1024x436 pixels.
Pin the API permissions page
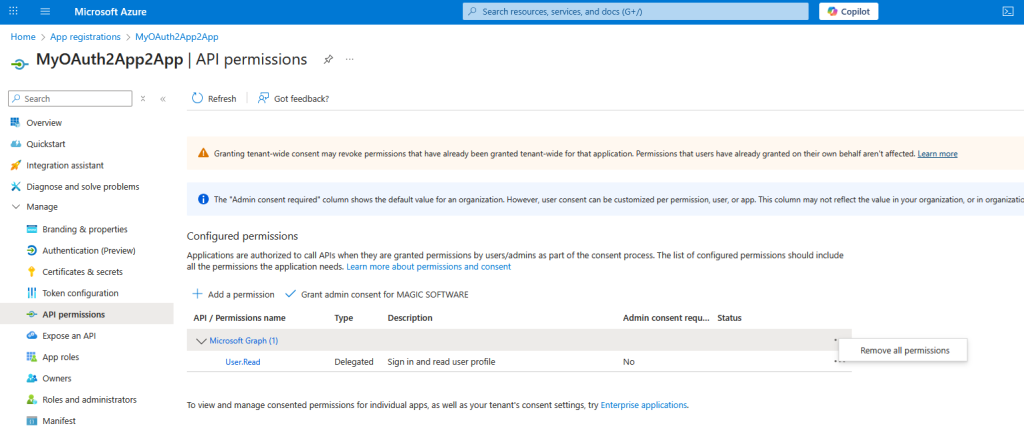pyautogui.click(x=328, y=60)
